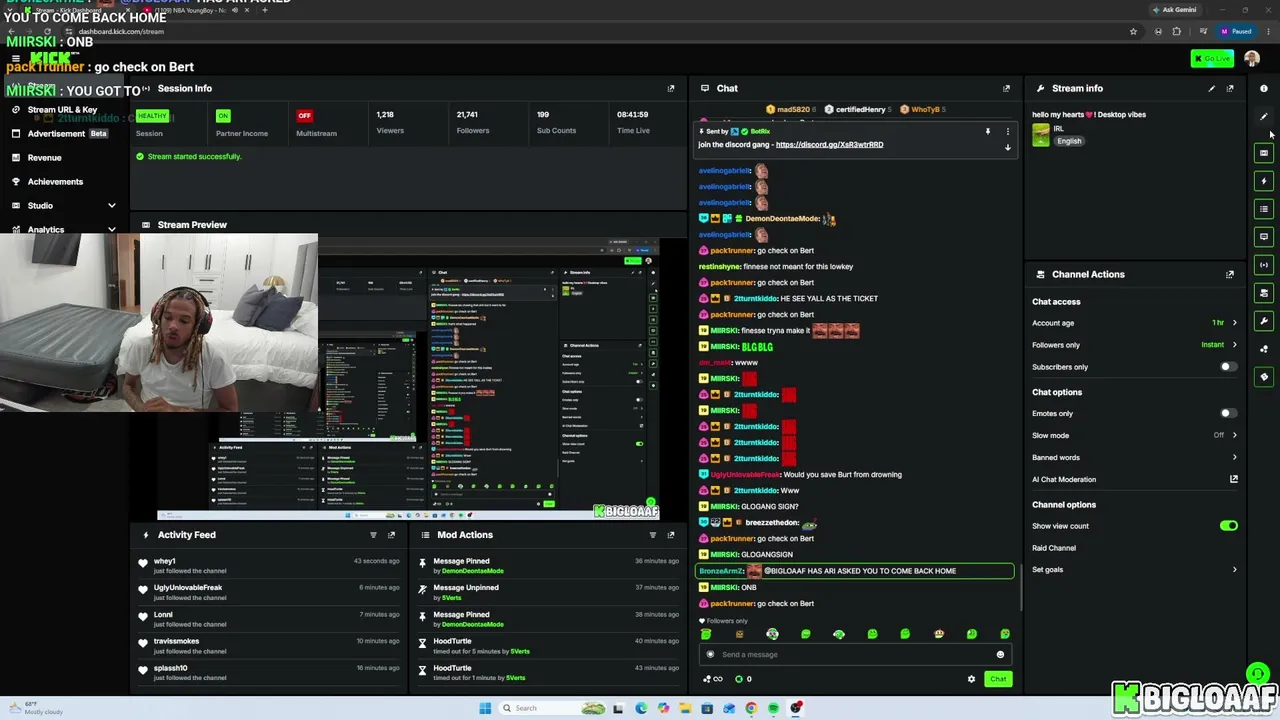Open the user profile avatar
This screenshot has width=1280, height=720.
1252,59
